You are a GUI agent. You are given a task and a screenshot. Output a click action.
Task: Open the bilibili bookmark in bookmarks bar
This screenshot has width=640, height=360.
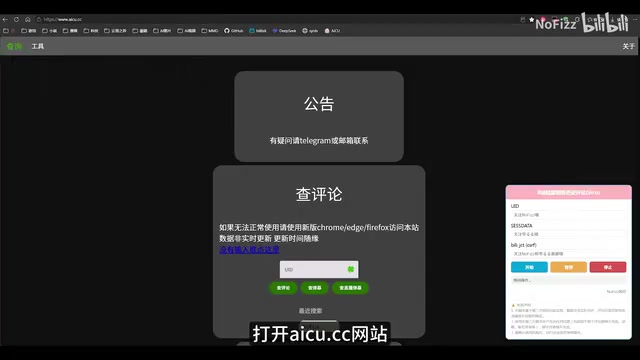258,31
